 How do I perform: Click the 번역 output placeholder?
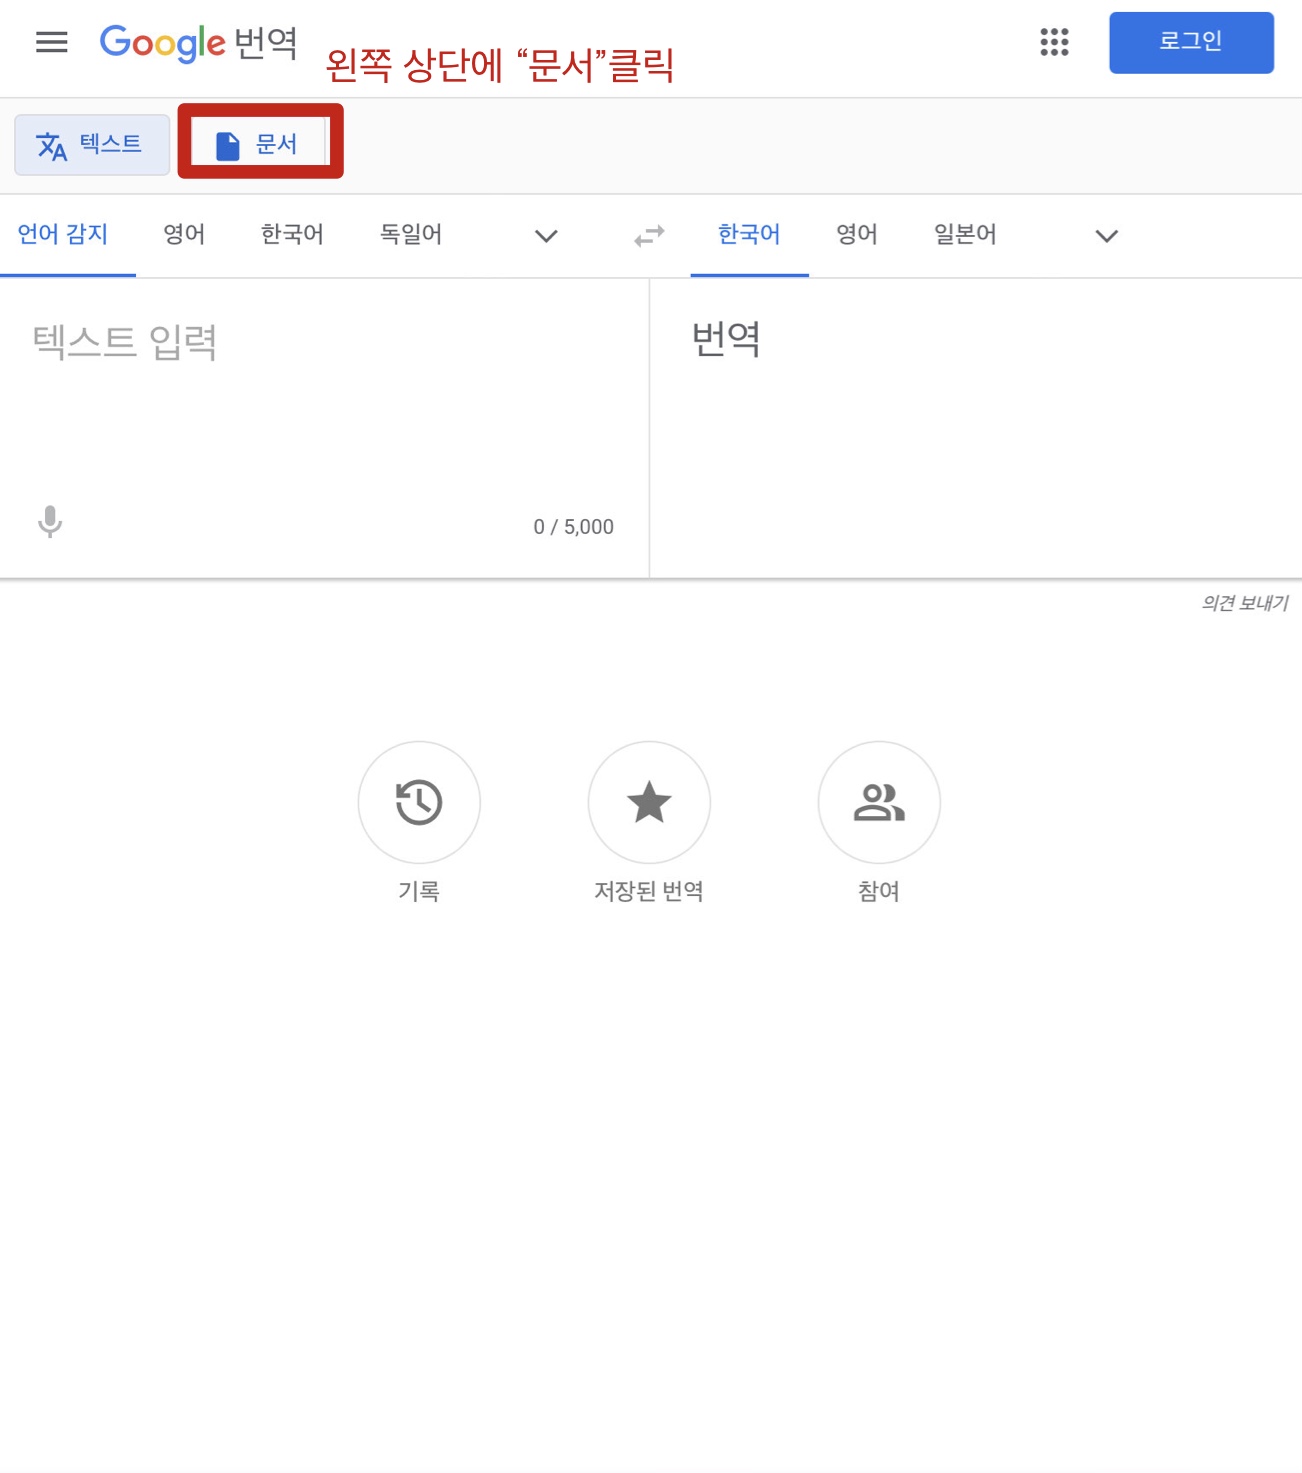[726, 339]
